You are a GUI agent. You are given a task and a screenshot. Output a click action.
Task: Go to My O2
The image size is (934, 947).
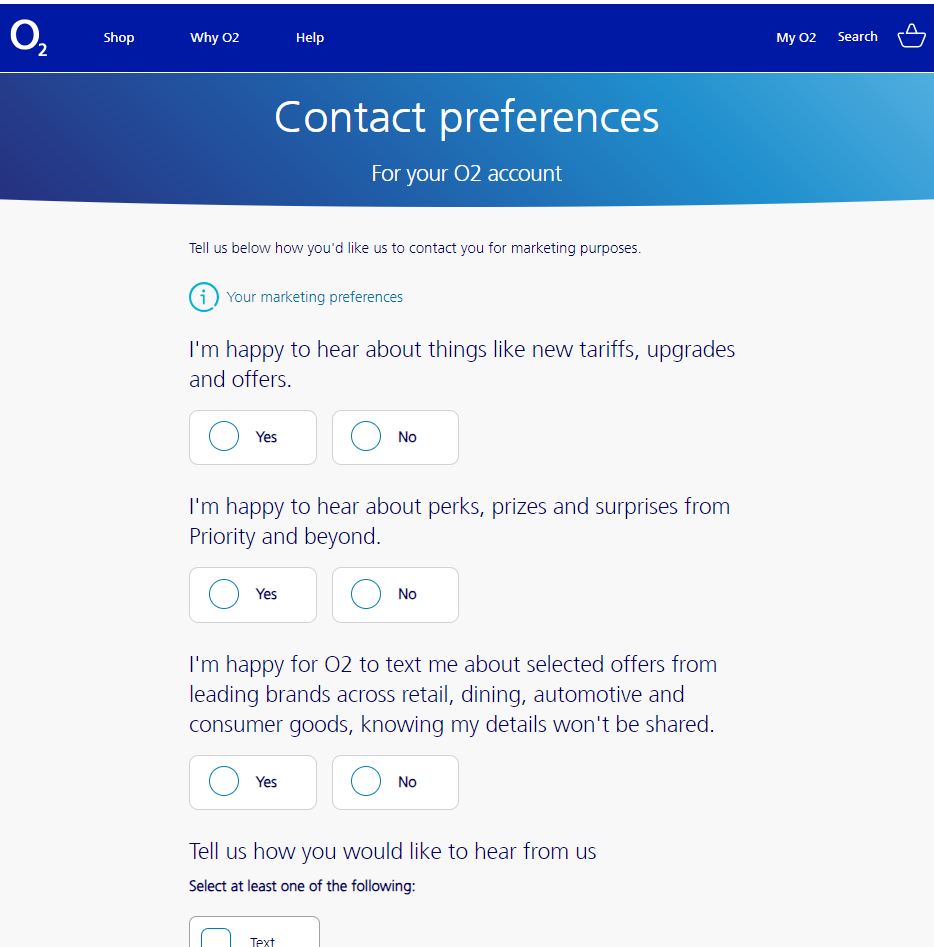[796, 37]
